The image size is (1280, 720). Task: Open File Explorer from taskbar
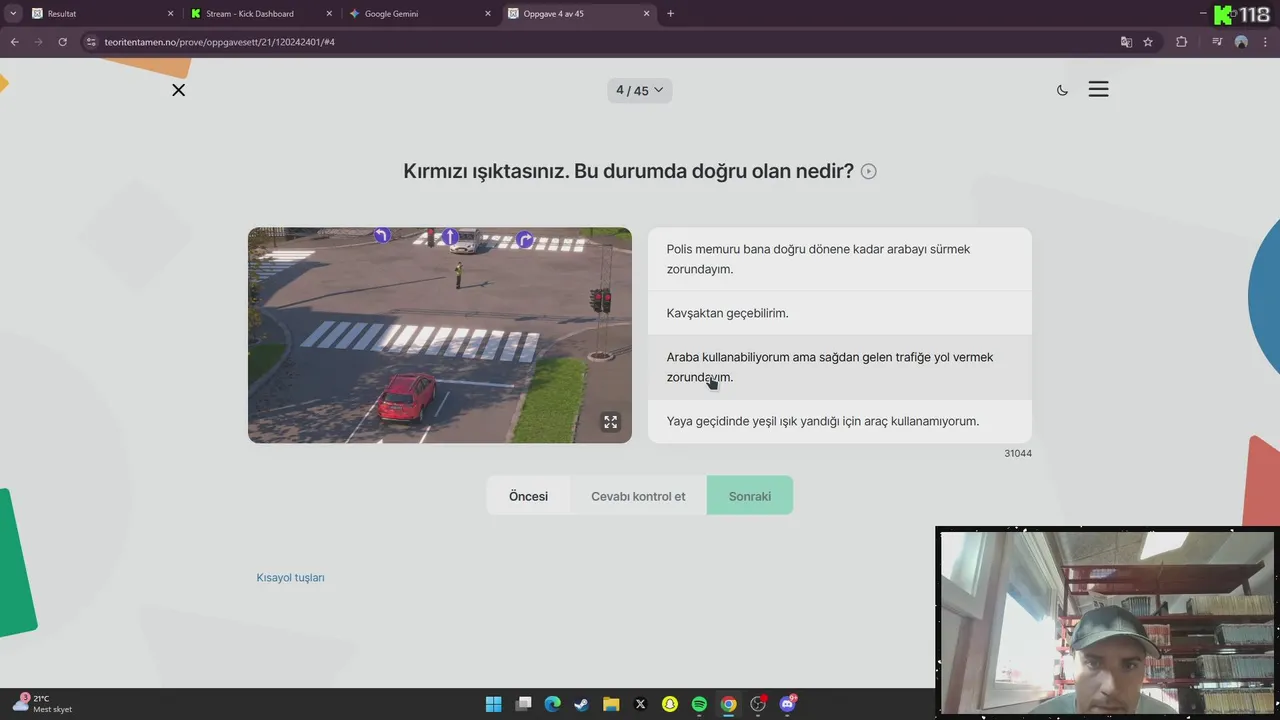coord(611,704)
